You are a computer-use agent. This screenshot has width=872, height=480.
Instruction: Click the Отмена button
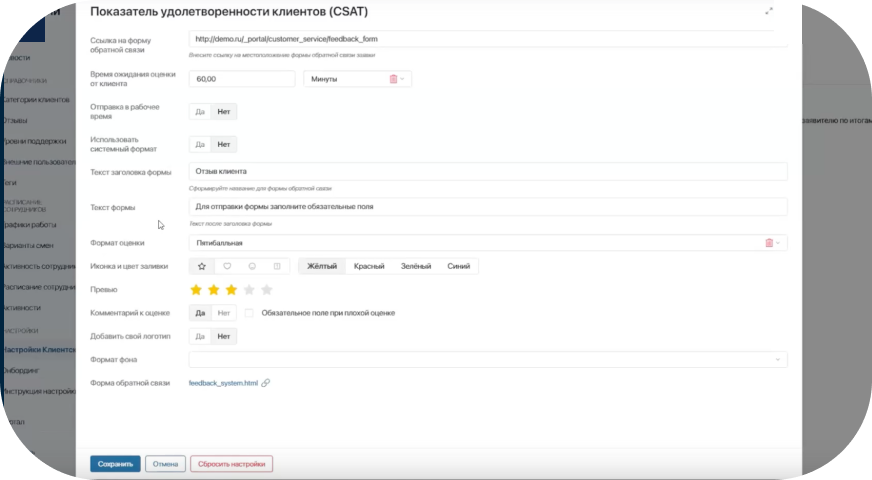165,464
